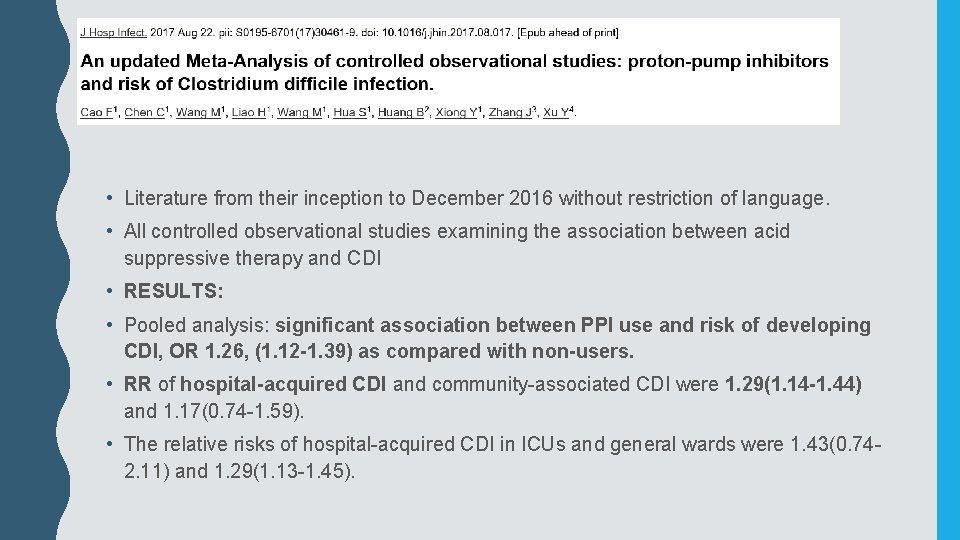Open the Wang M link before Hua S

299,113
